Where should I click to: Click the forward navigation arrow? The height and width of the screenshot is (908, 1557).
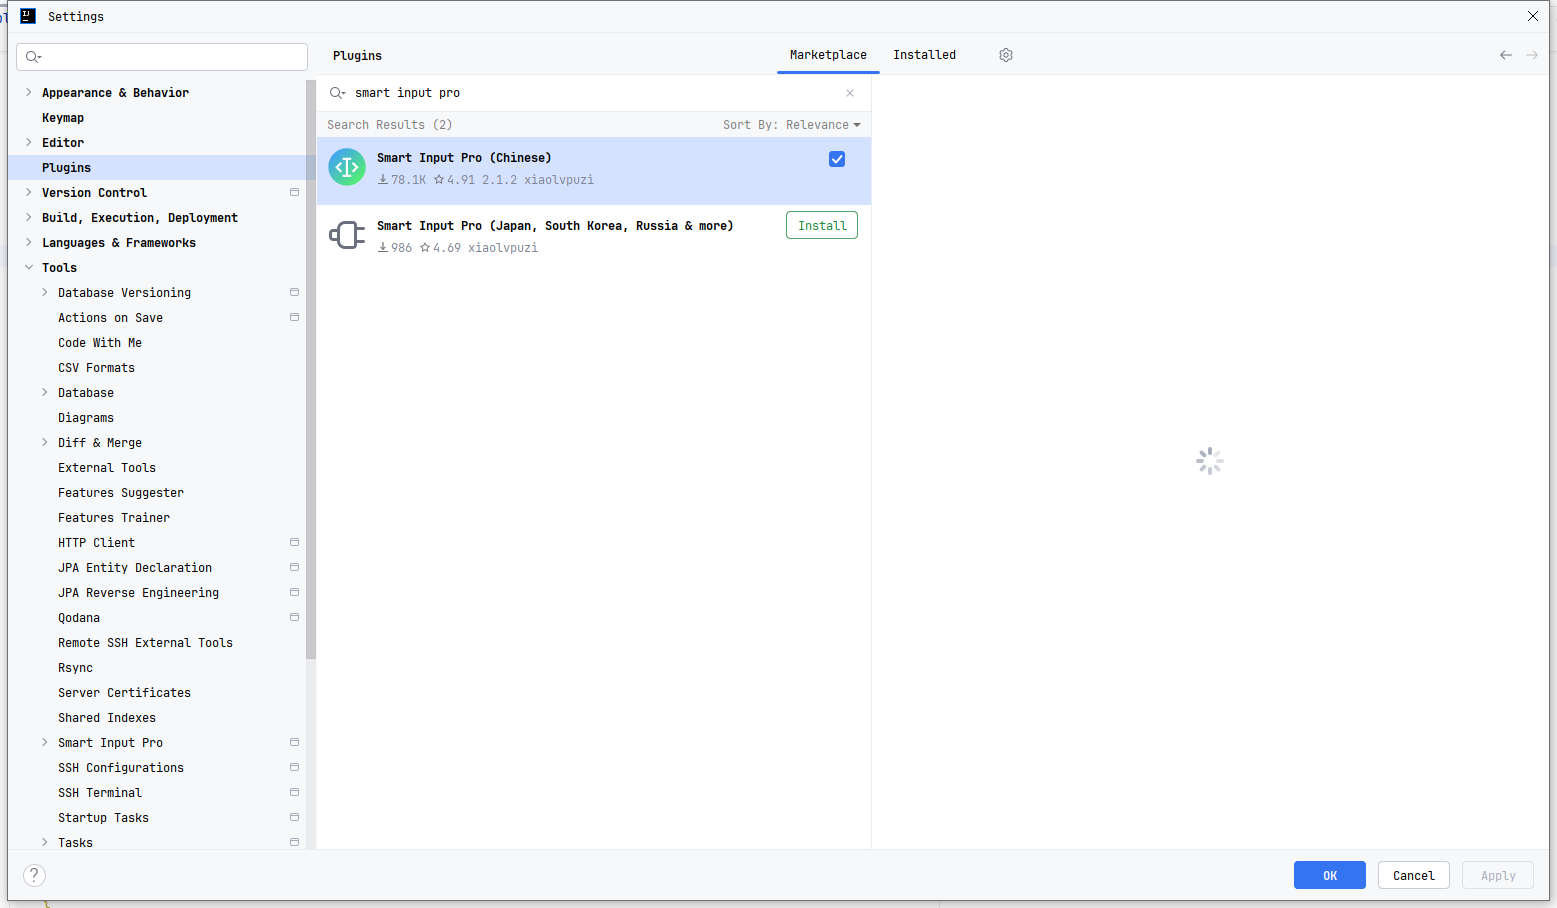1532,55
